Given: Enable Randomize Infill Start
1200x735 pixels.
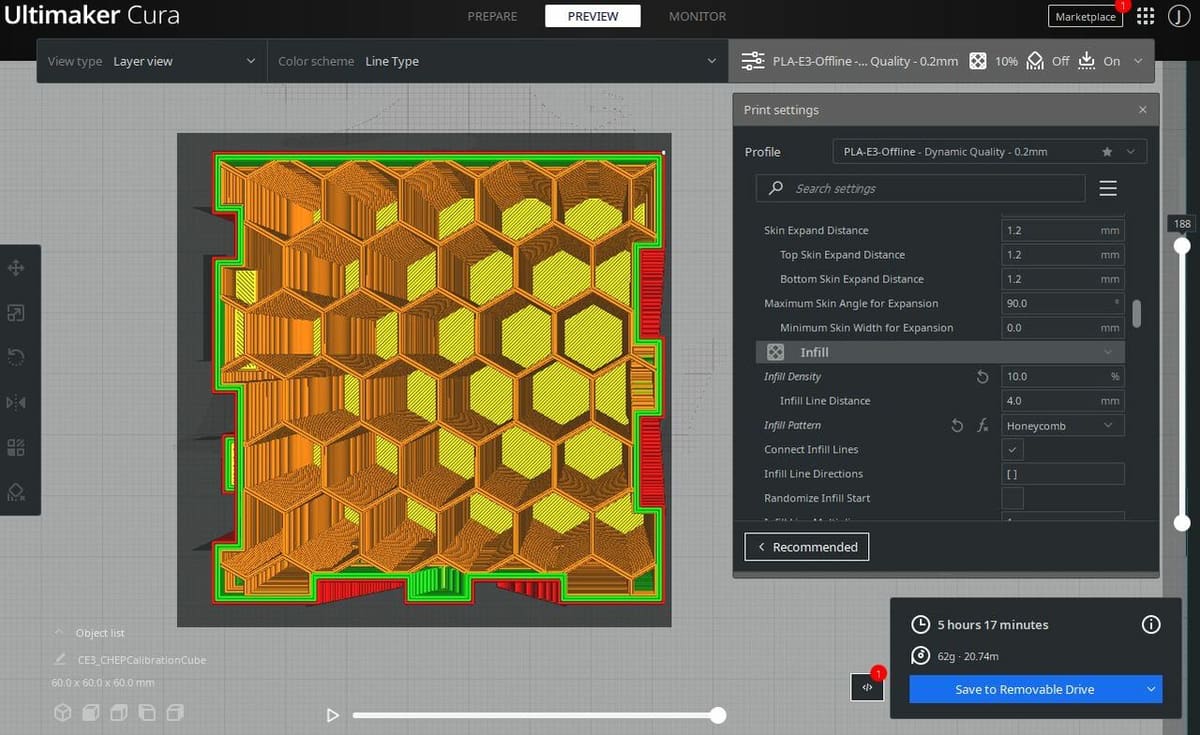Looking at the screenshot, I should pos(1012,498).
